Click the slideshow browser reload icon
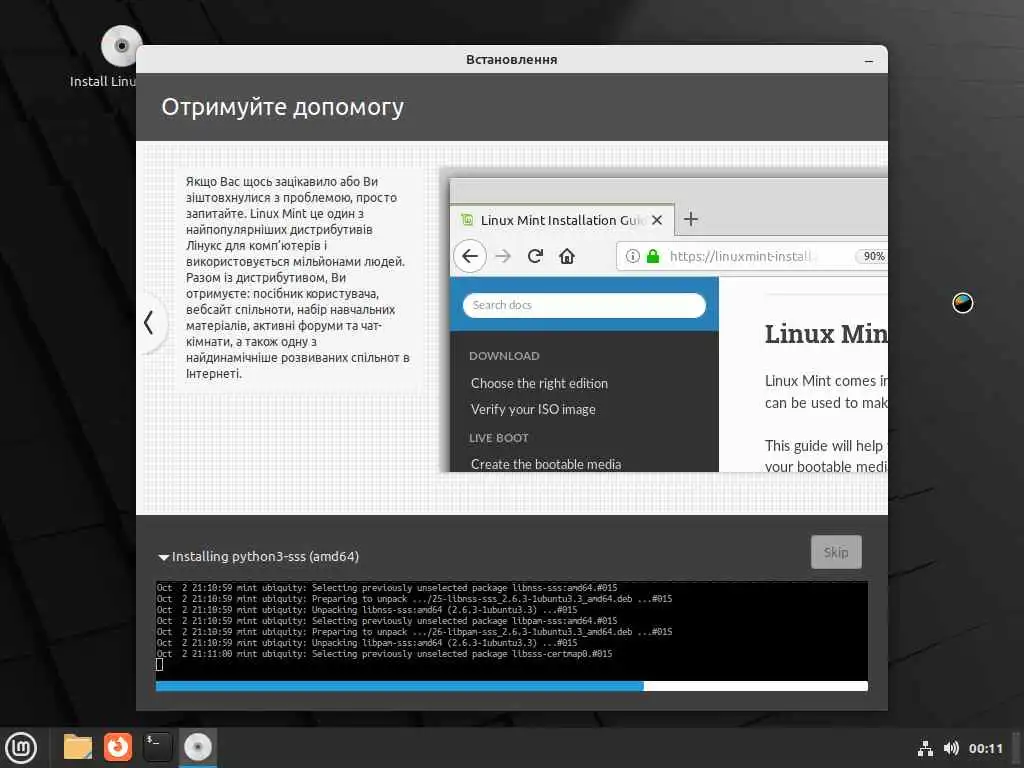This screenshot has width=1024, height=768. 535,256
